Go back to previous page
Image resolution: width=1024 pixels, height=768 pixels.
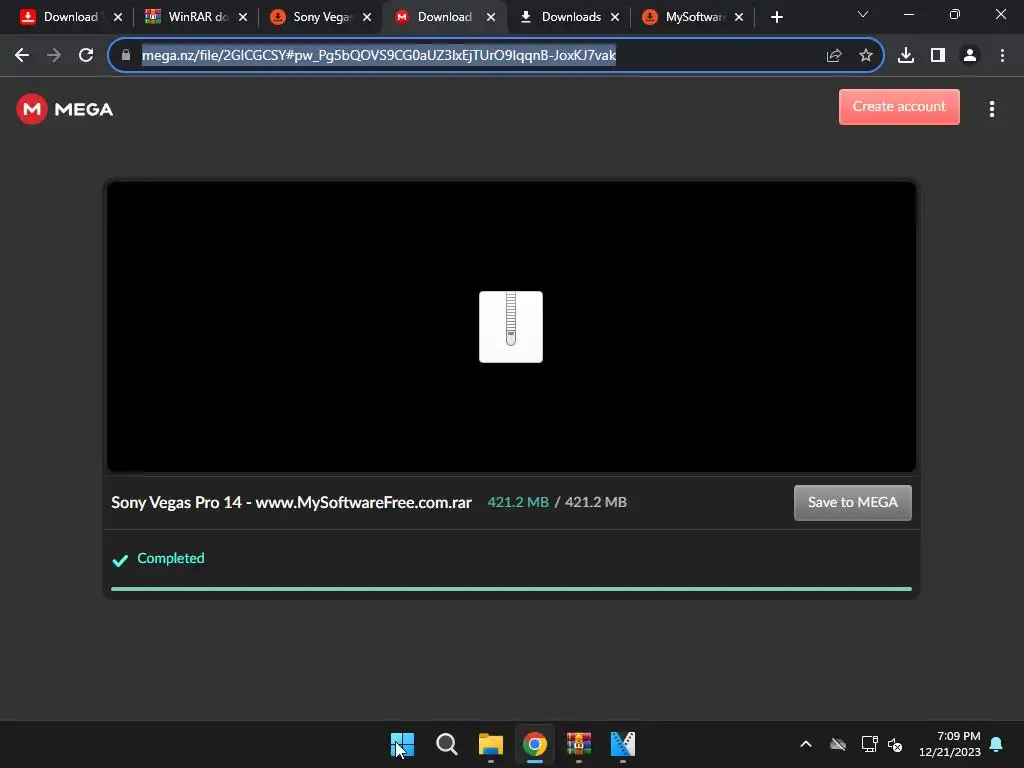pos(22,55)
